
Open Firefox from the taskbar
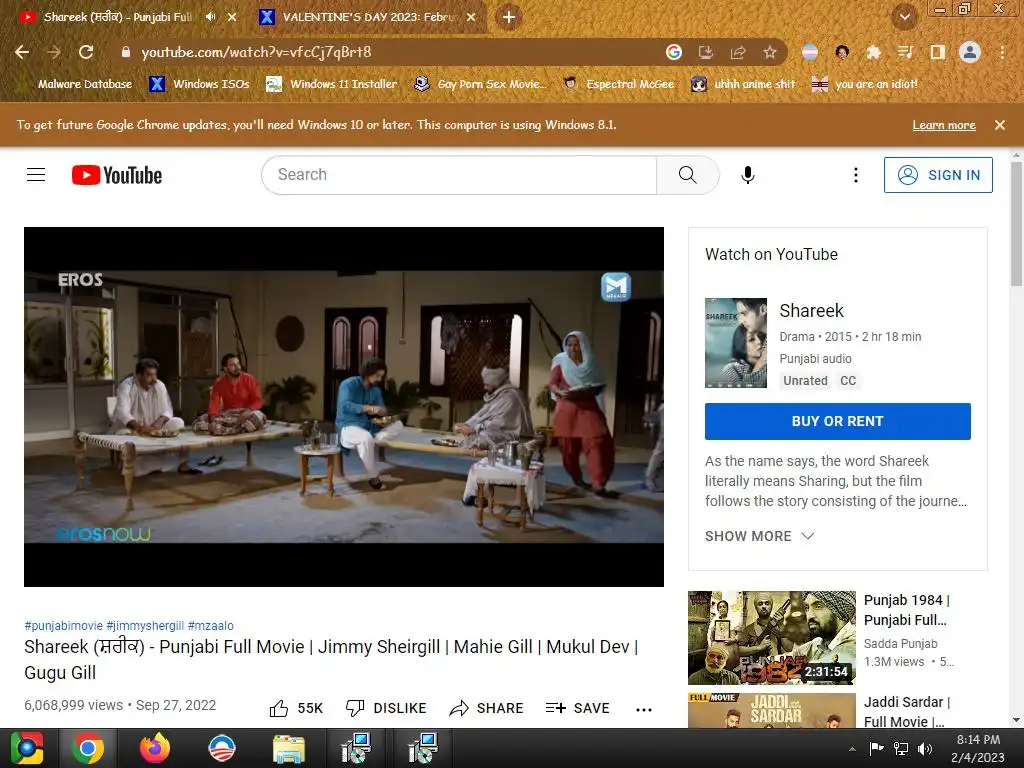155,748
